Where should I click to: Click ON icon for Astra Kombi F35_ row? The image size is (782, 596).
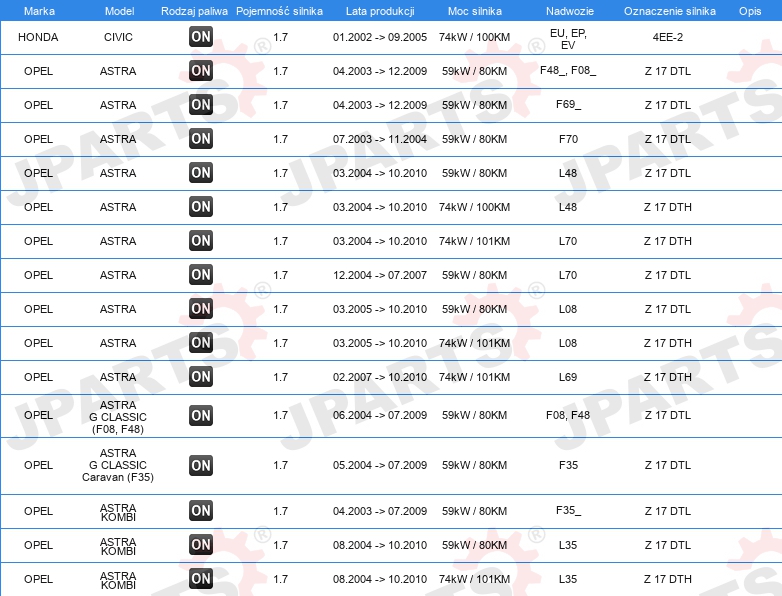tap(201, 510)
